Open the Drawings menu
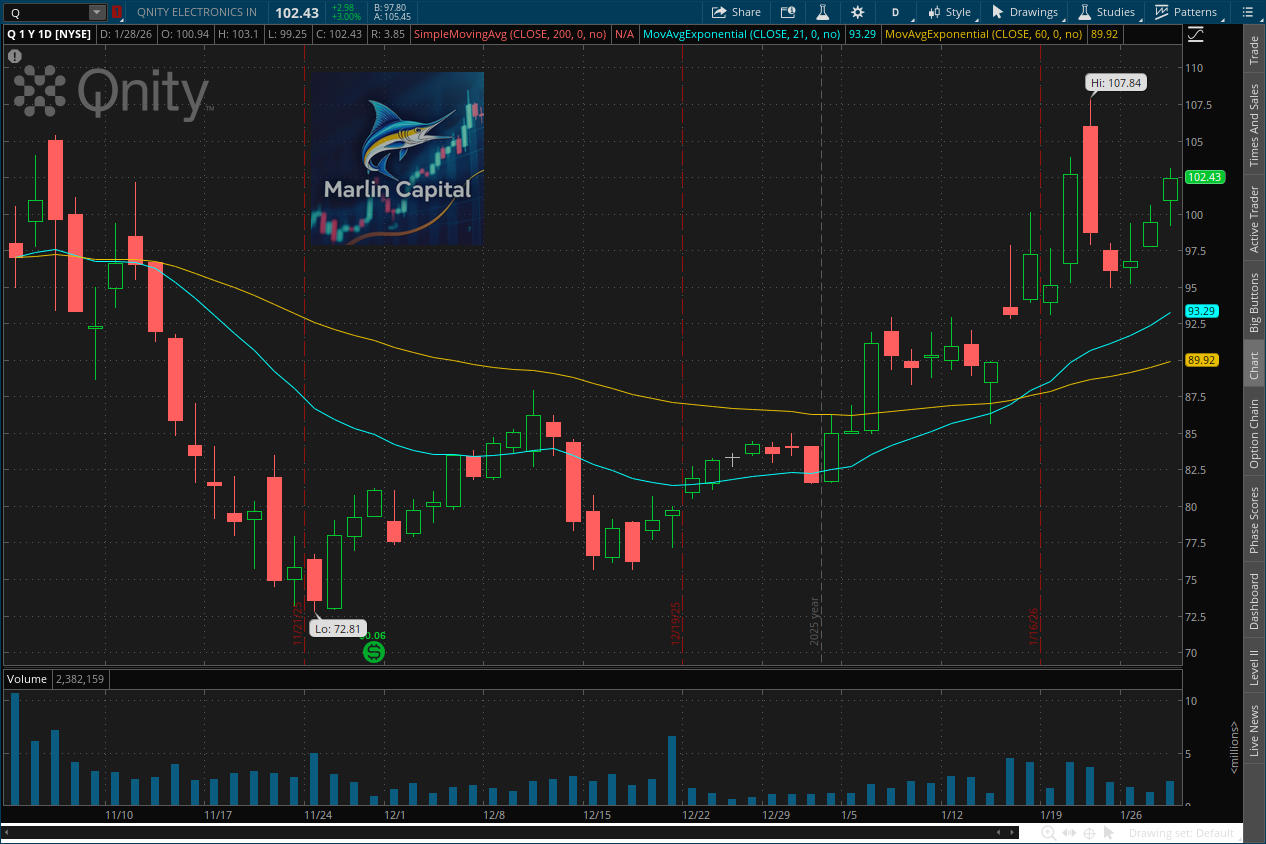This screenshot has height=844, width=1266. click(1025, 12)
